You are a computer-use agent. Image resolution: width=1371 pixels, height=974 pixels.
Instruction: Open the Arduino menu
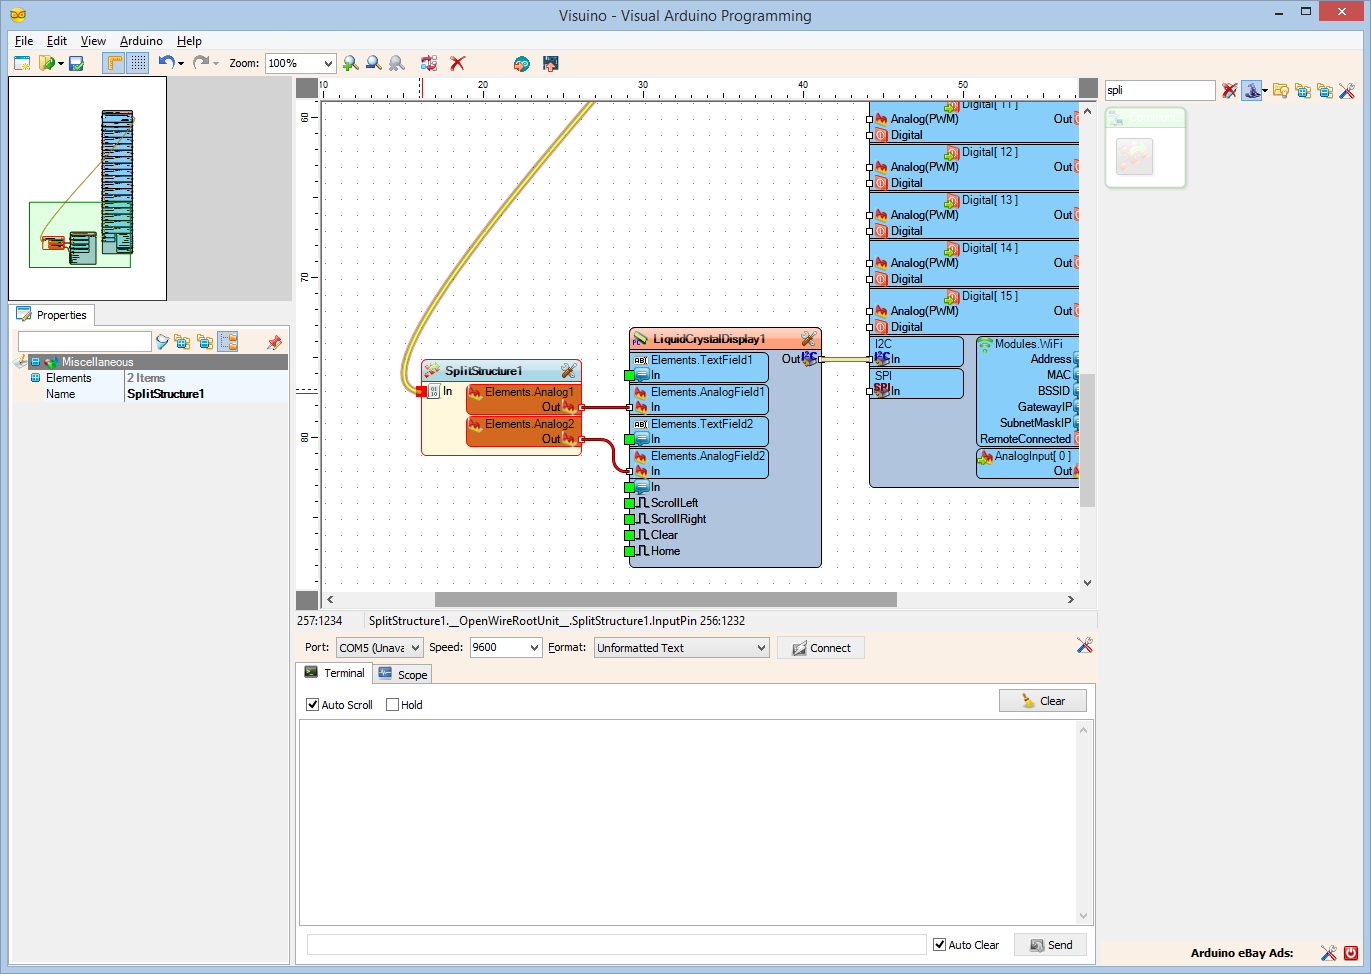click(141, 41)
